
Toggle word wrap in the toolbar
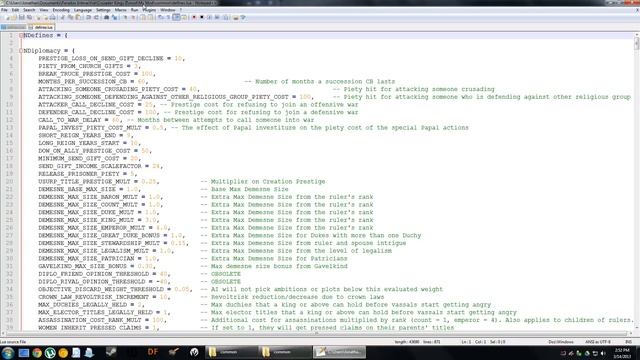(x=160, y=18)
